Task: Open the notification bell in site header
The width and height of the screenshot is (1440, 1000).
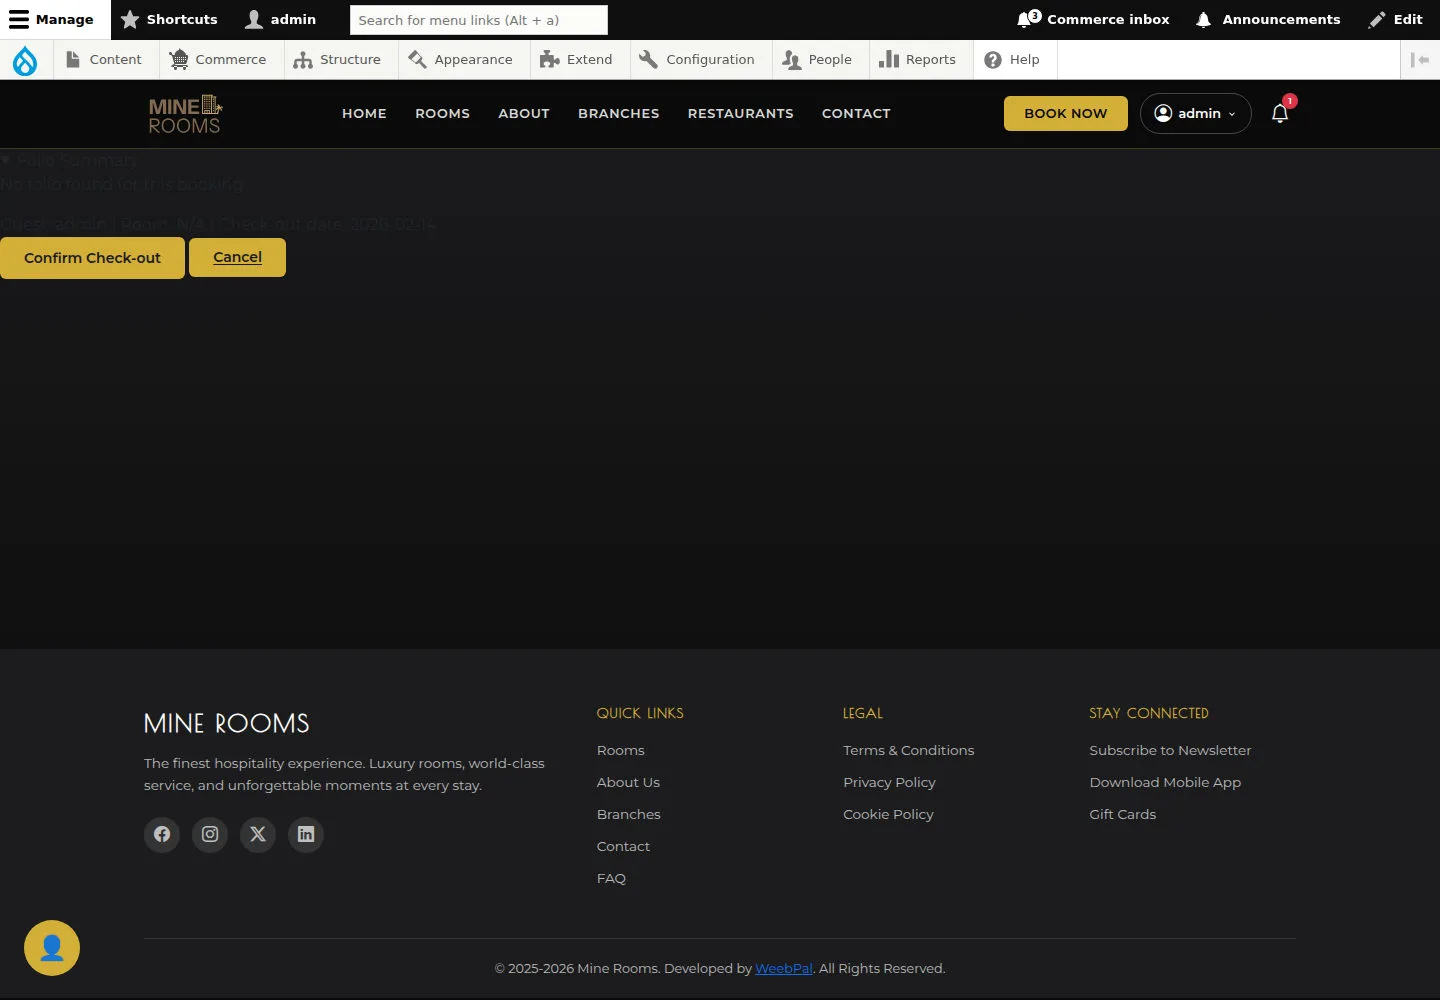Action: coord(1280,113)
